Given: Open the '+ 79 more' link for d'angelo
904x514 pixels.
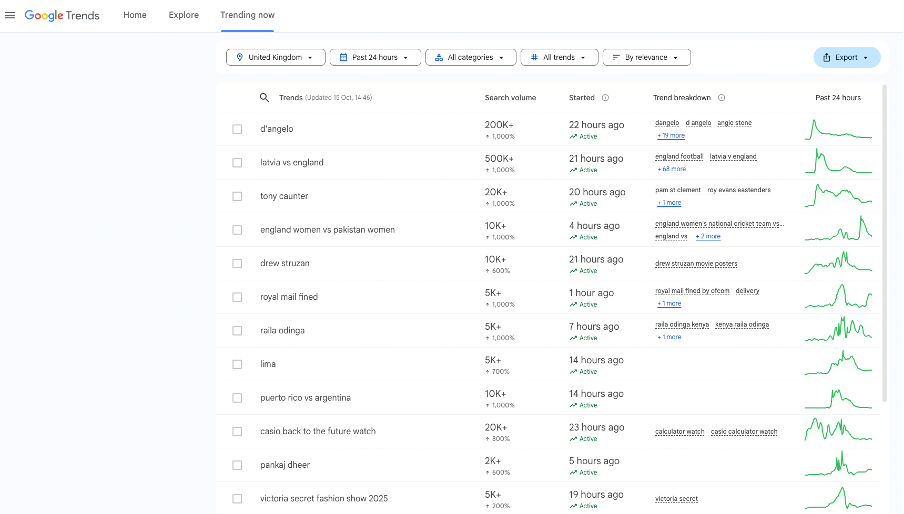Looking at the screenshot, I should click(670, 135).
